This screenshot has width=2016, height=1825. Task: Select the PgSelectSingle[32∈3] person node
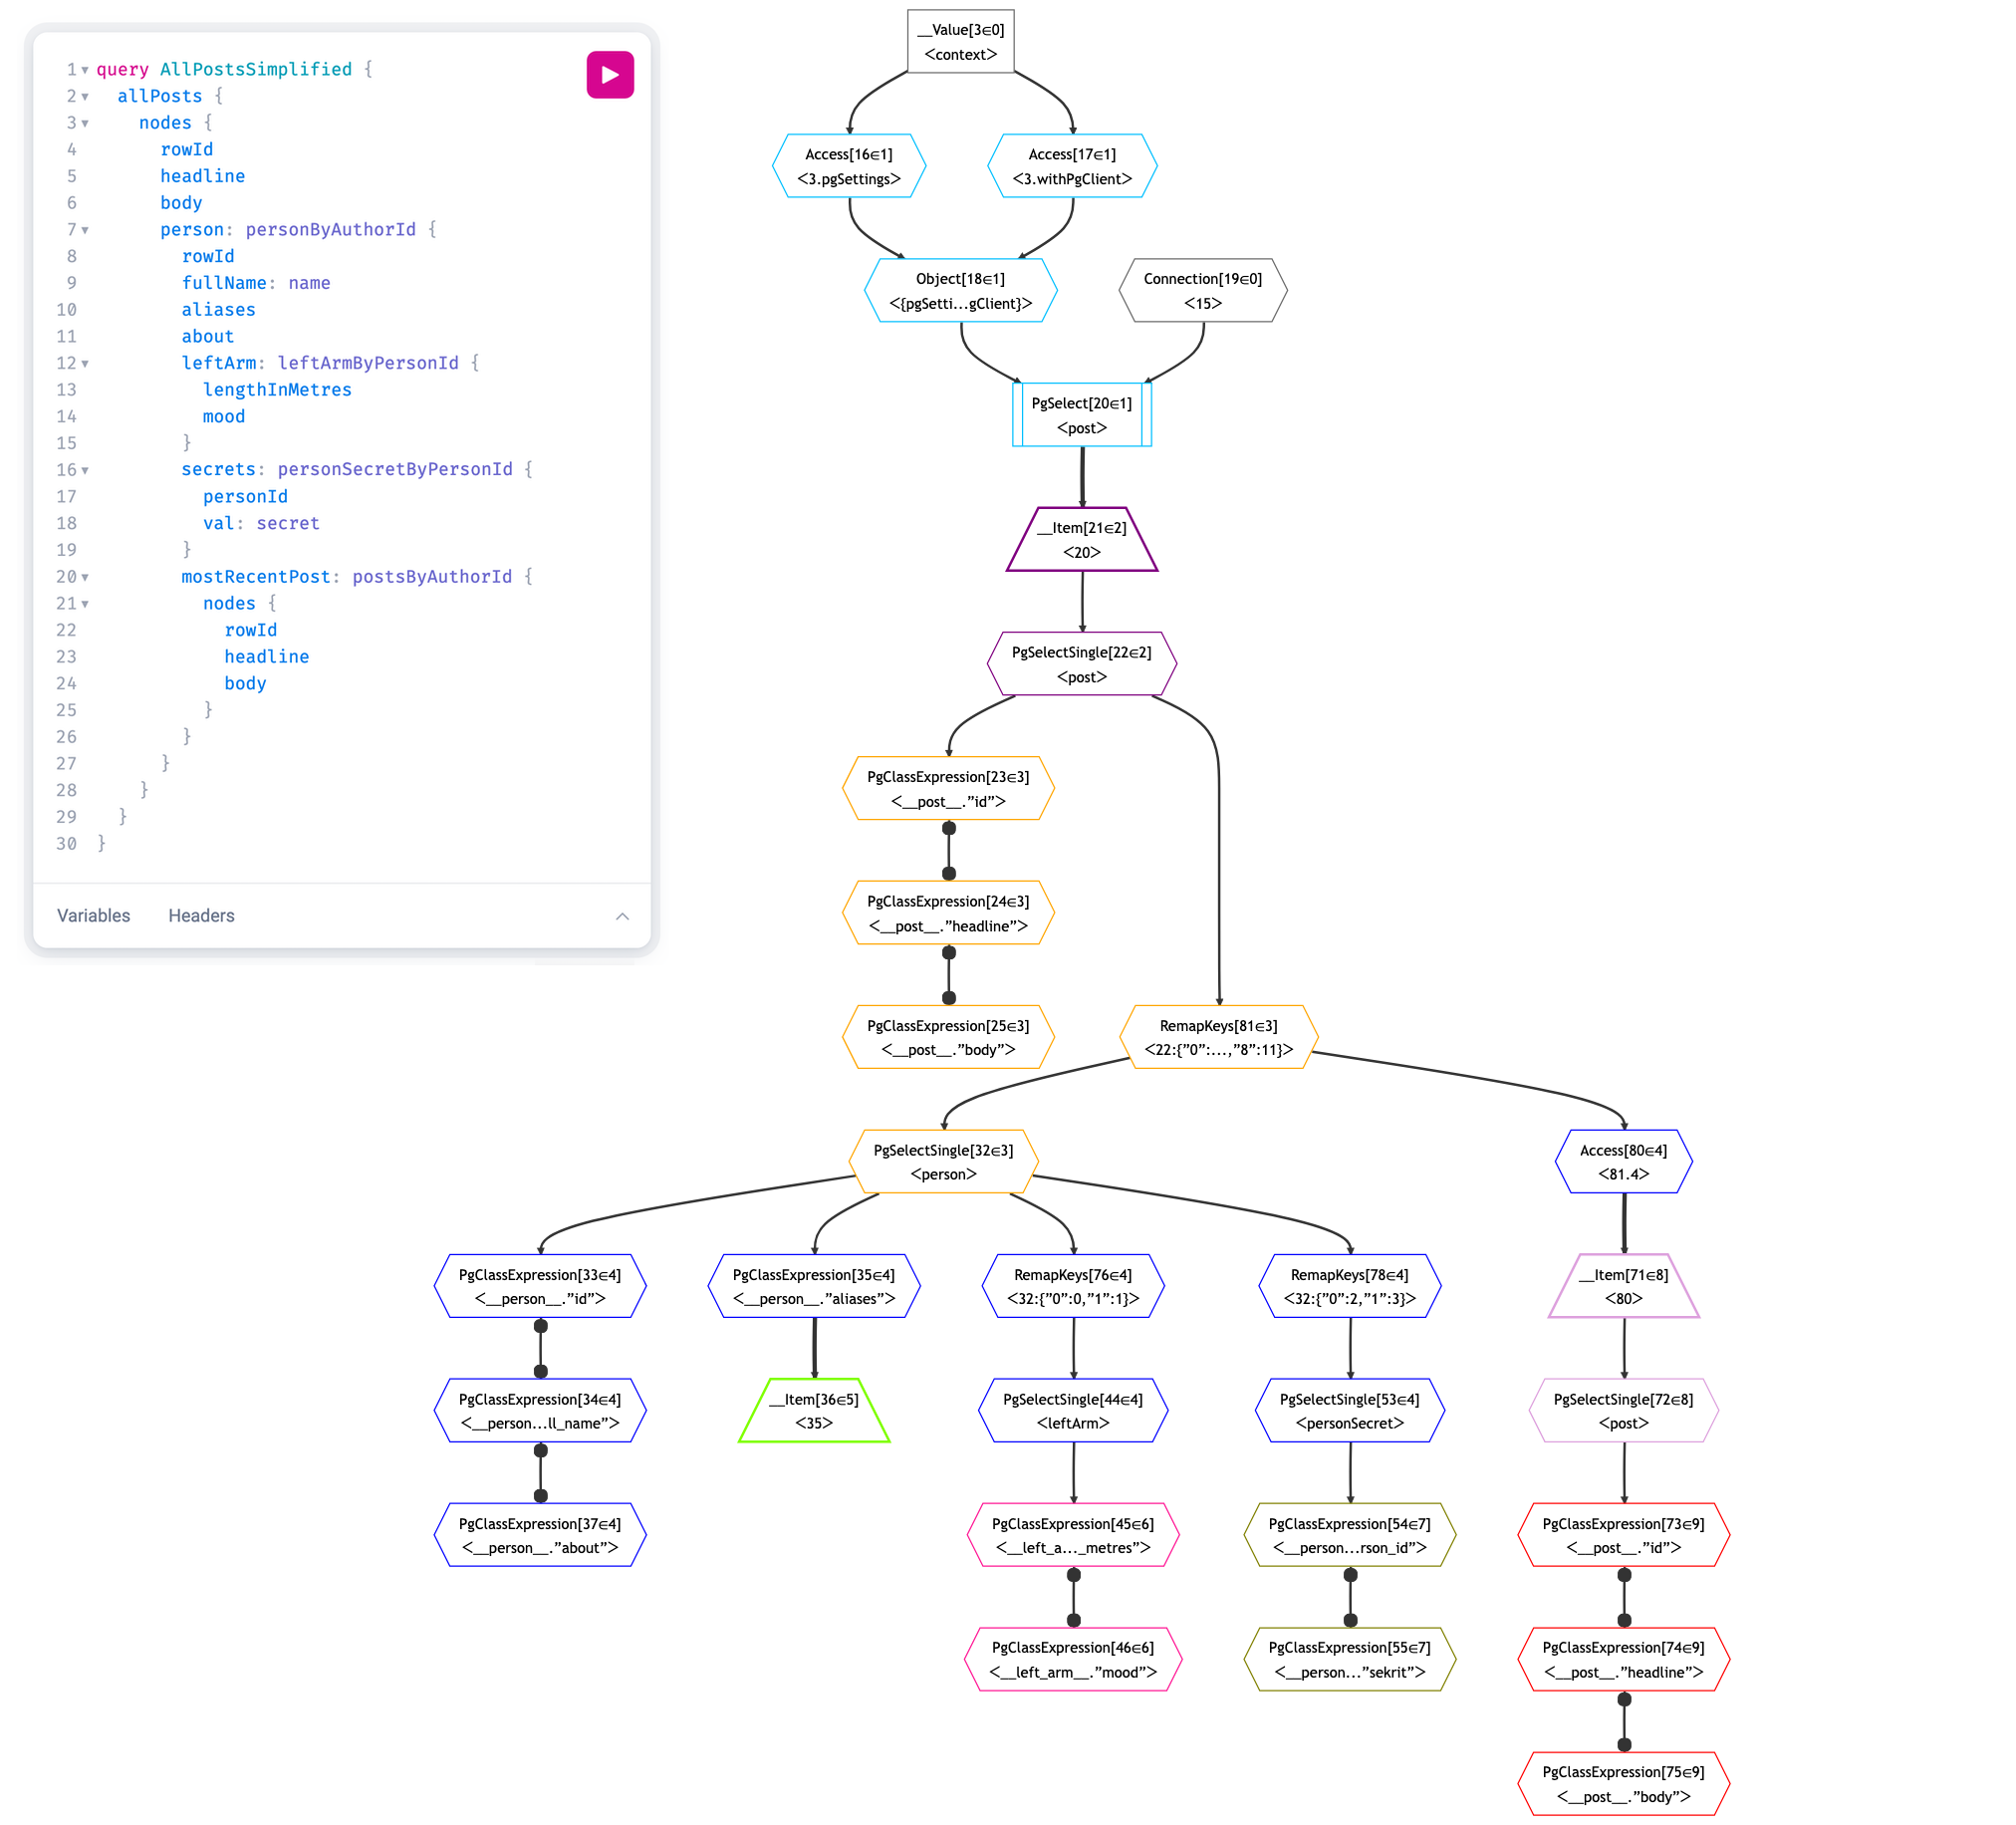[943, 1162]
